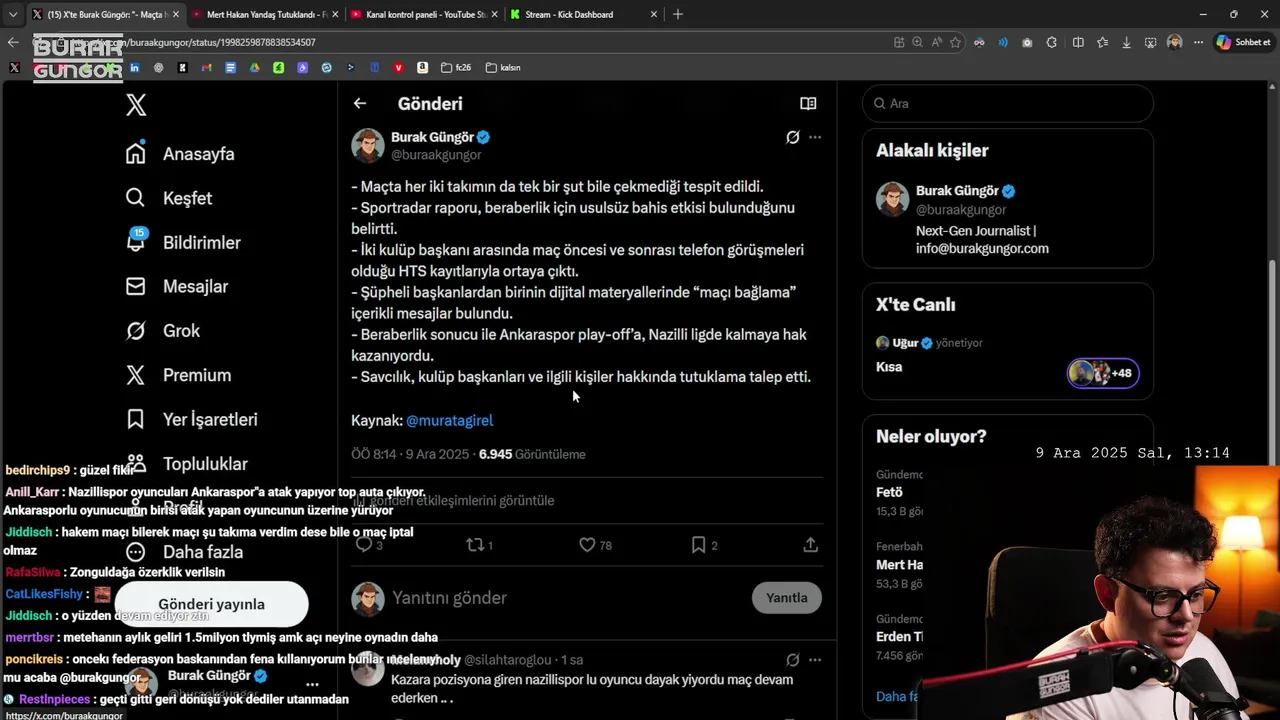Open Amazon bookmark icon

pyautogui.click(x=422, y=67)
